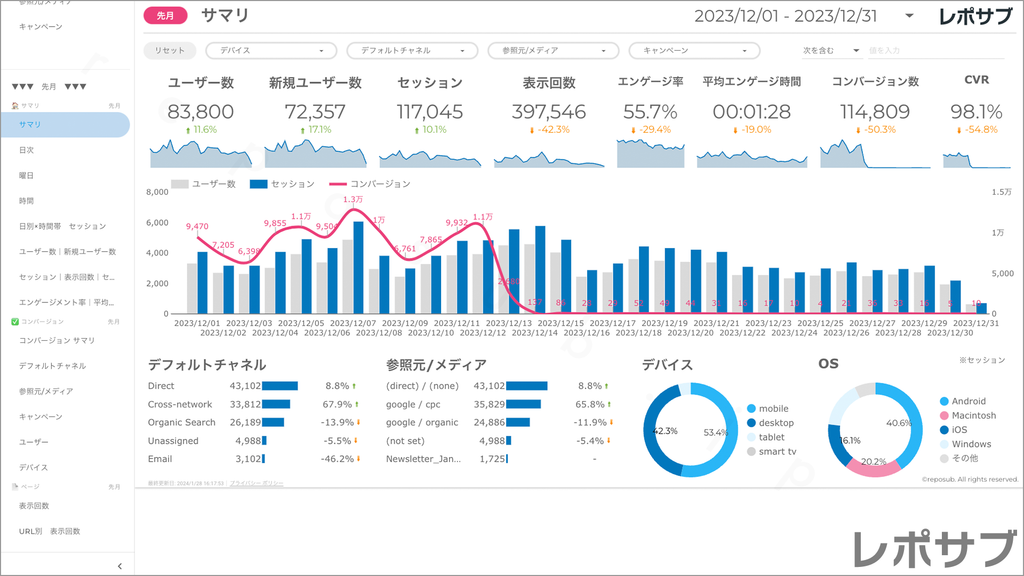Collapse the sidebar with the chevron arrow

click(119, 566)
